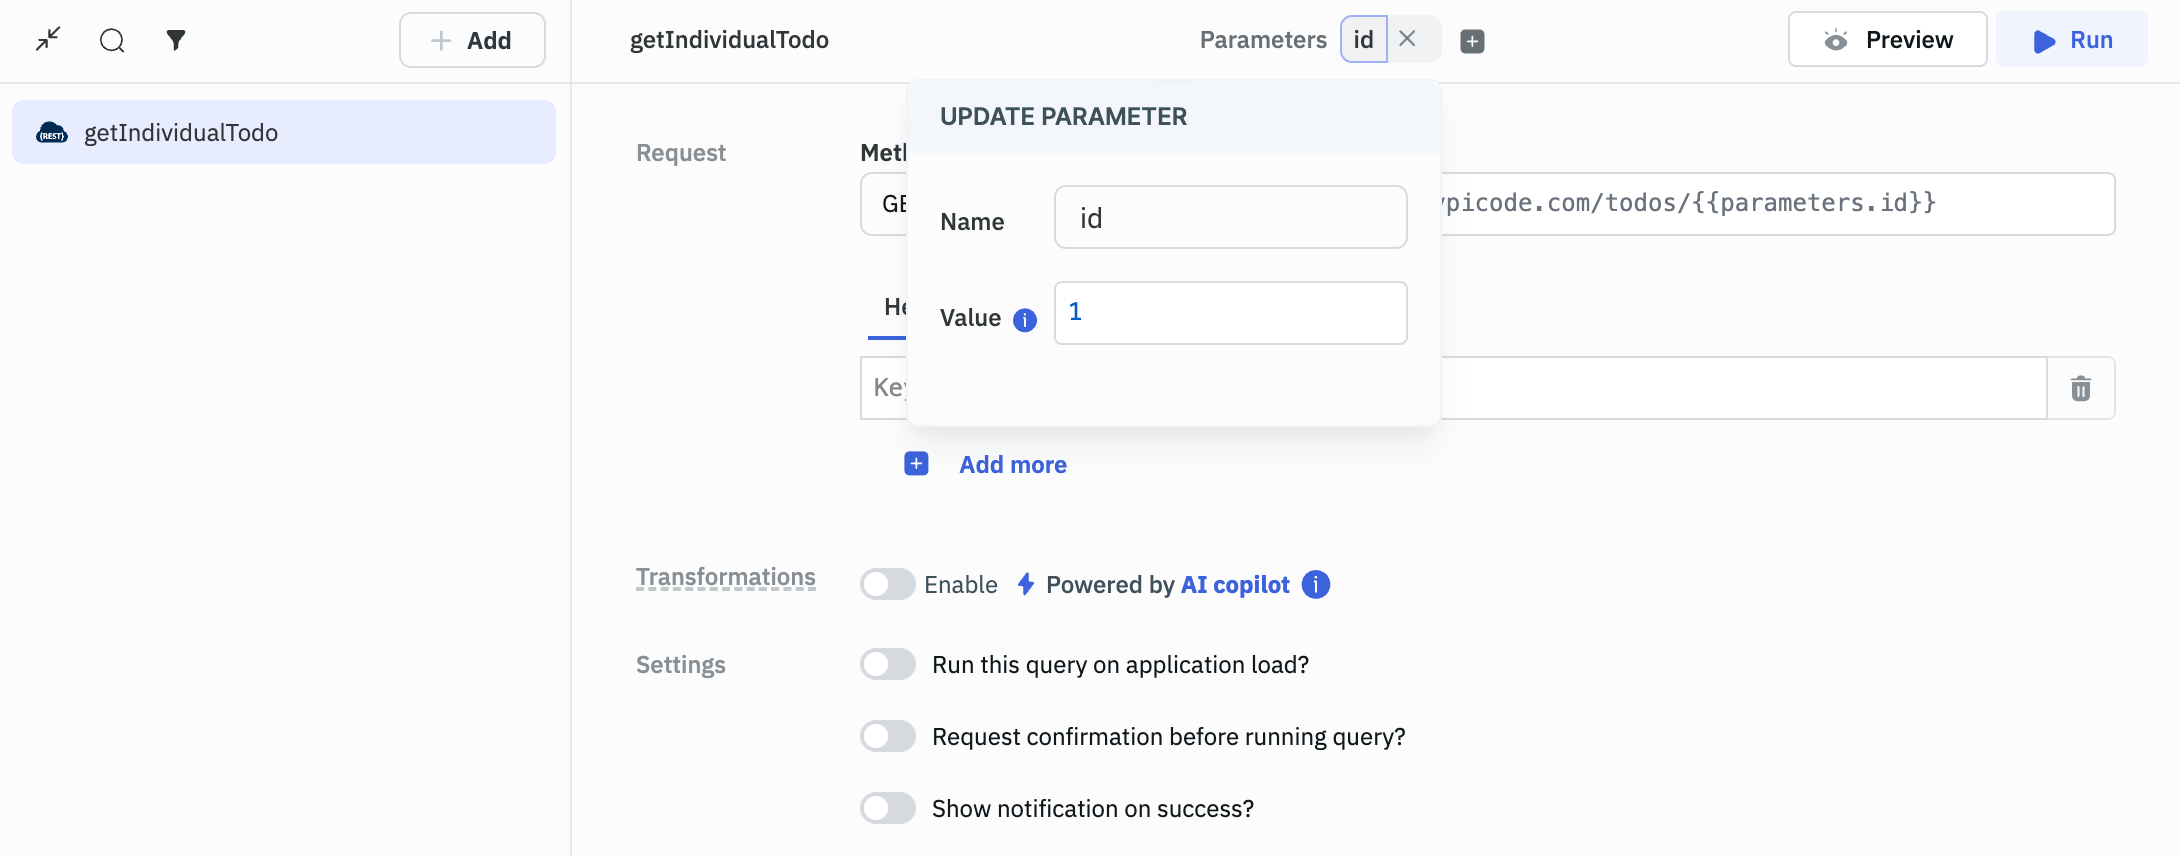Click the info icon next to Value
Viewport: 2180px width, 856px height.
click(x=1025, y=320)
